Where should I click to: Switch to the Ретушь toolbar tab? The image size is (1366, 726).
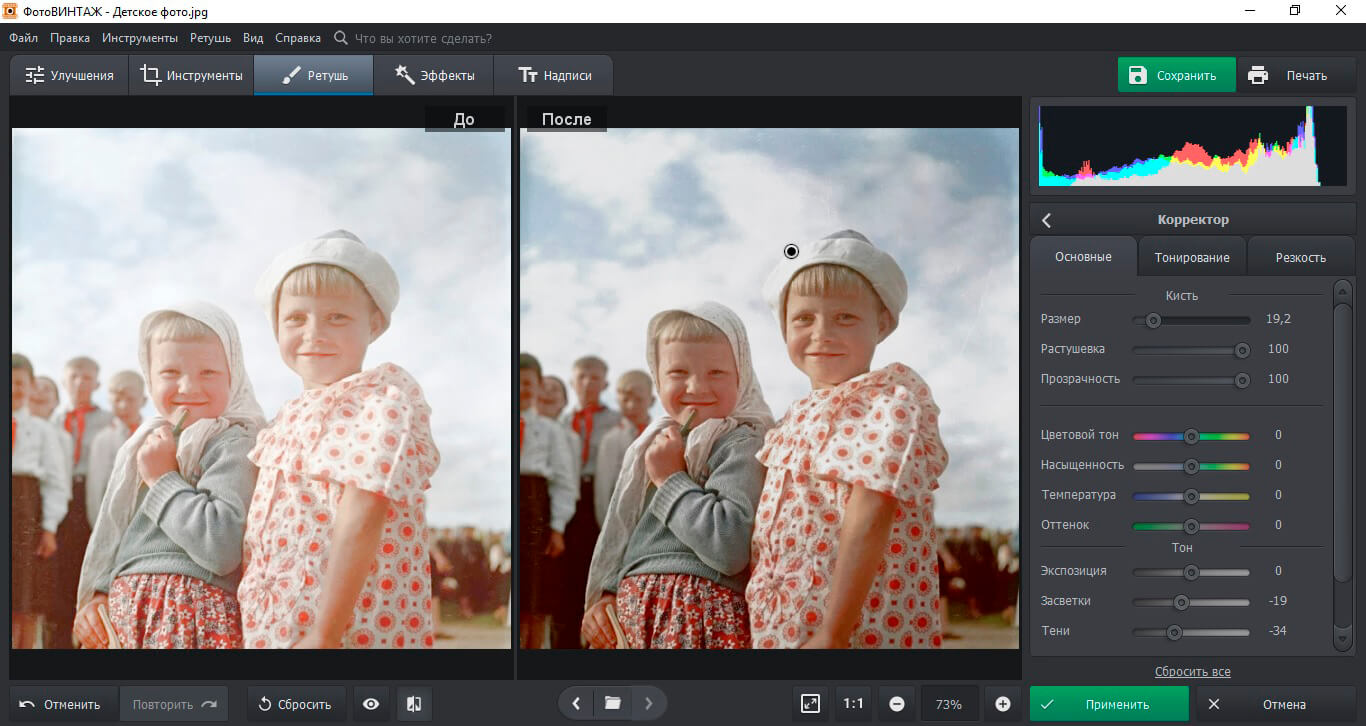tap(314, 75)
